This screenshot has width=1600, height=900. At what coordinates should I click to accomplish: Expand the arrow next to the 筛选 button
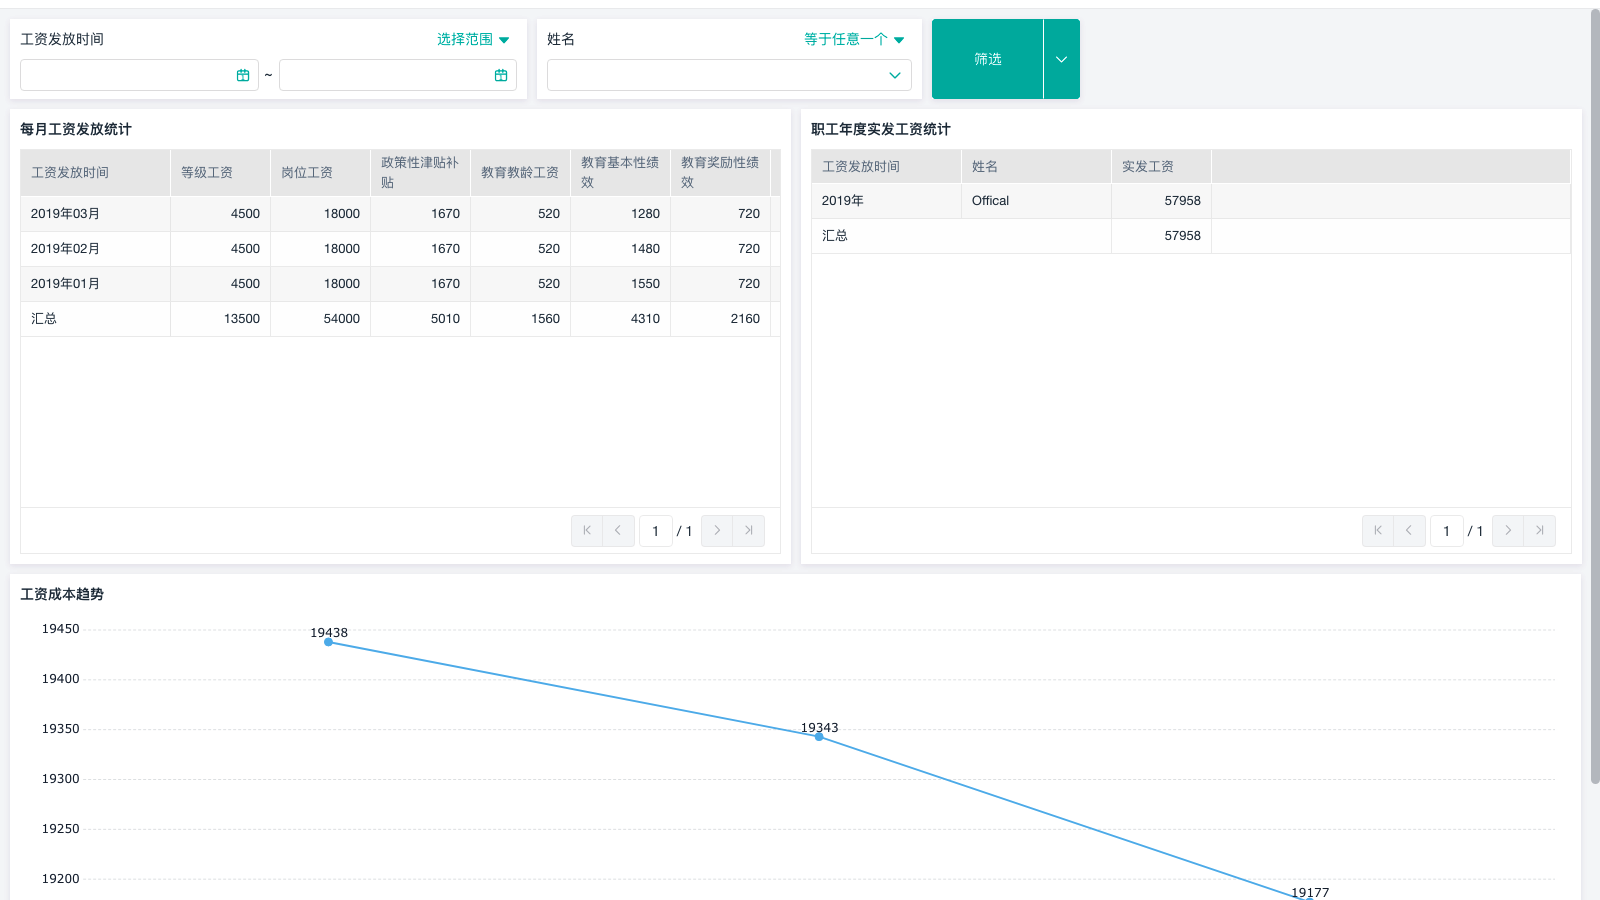[1062, 59]
